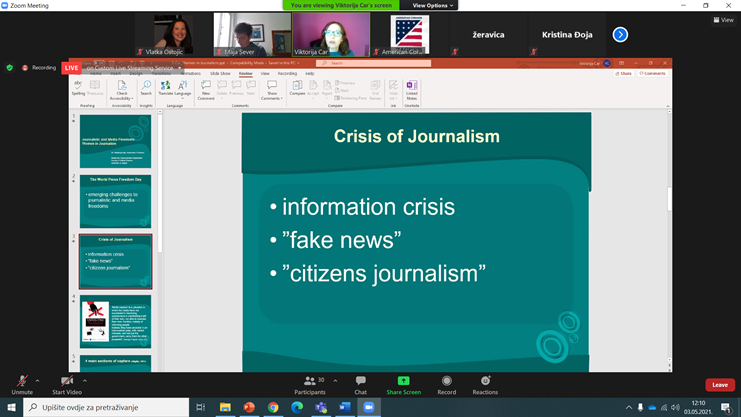Expand video options arrow next to Start Video
The width and height of the screenshot is (741, 417).
(85, 381)
